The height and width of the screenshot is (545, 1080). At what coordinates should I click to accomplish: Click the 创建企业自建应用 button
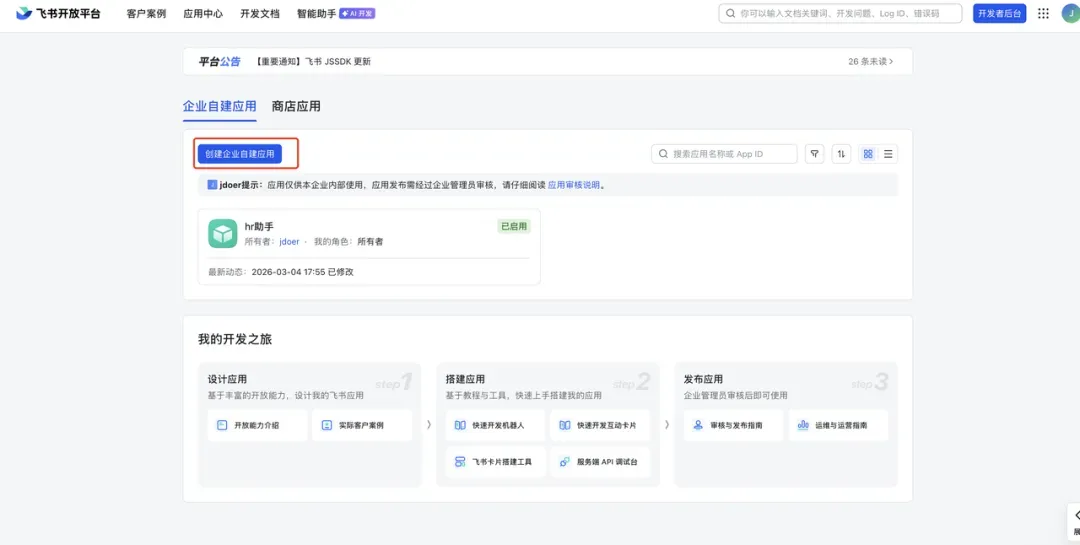pyautogui.click(x=240, y=154)
